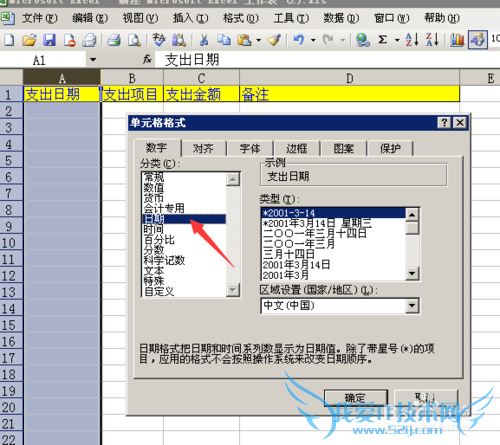Open the 视图 menu
The width and height of the screenshot is (500, 445).
coord(140,18)
